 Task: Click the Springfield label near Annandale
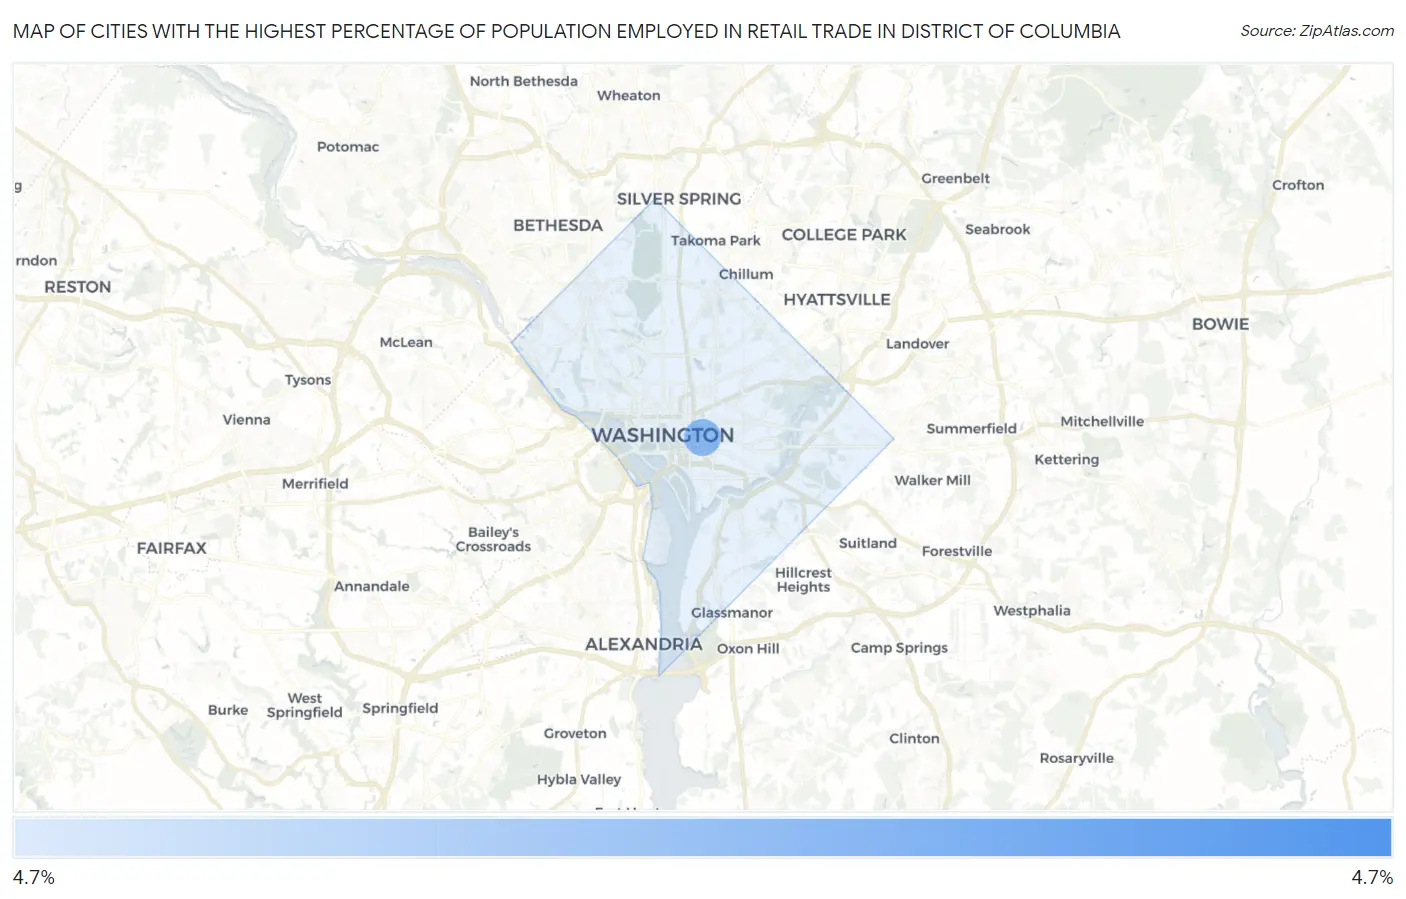(400, 708)
